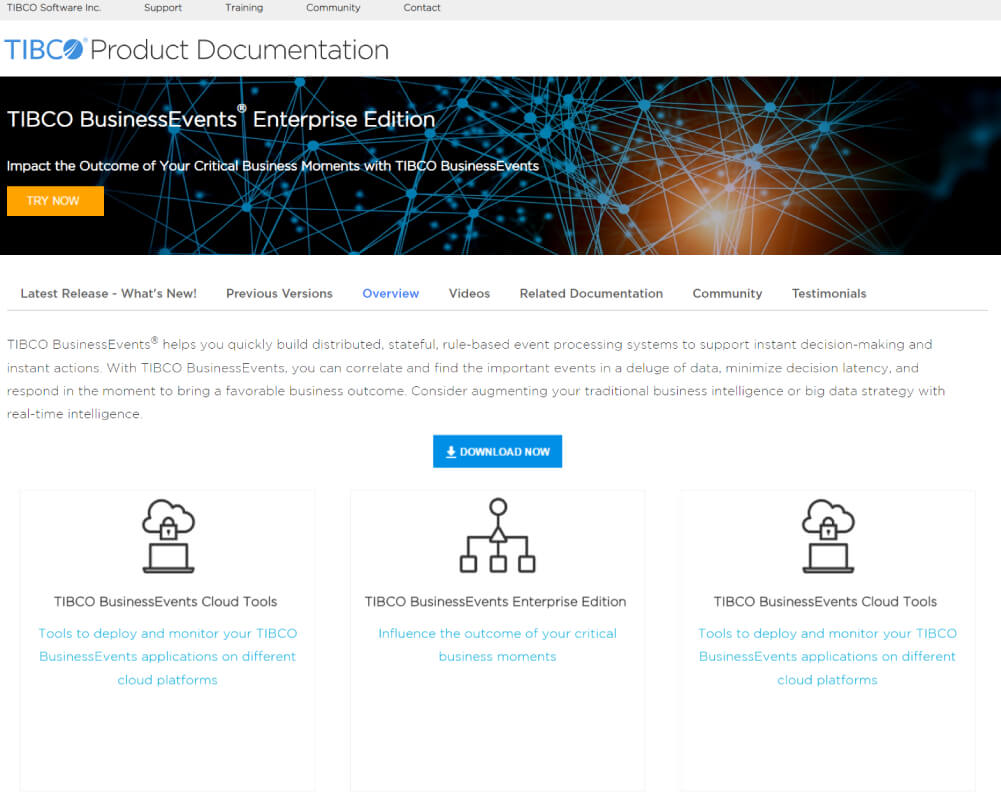Open 'Influence the outcome of your critical' link
The height and width of the screenshot is (800, 1001).
pyautogui.click(x=497, y=645)
